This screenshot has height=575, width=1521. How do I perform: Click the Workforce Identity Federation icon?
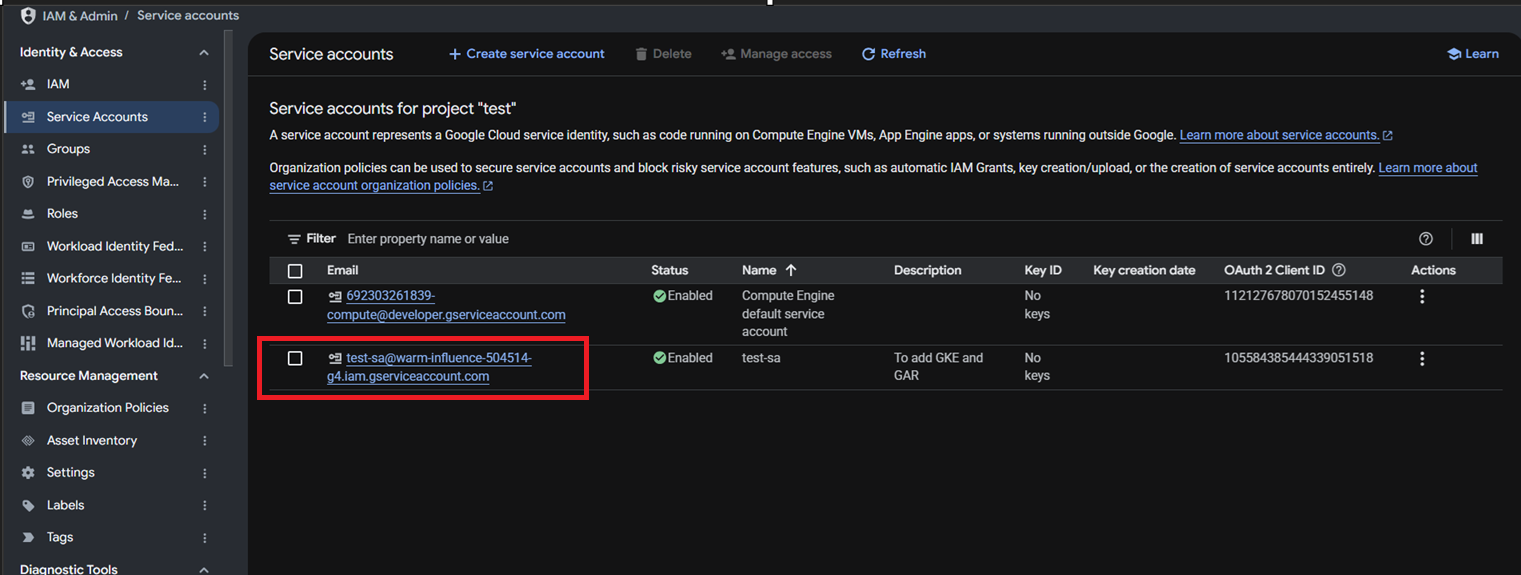pyautogui.click(x=28, y=279)
